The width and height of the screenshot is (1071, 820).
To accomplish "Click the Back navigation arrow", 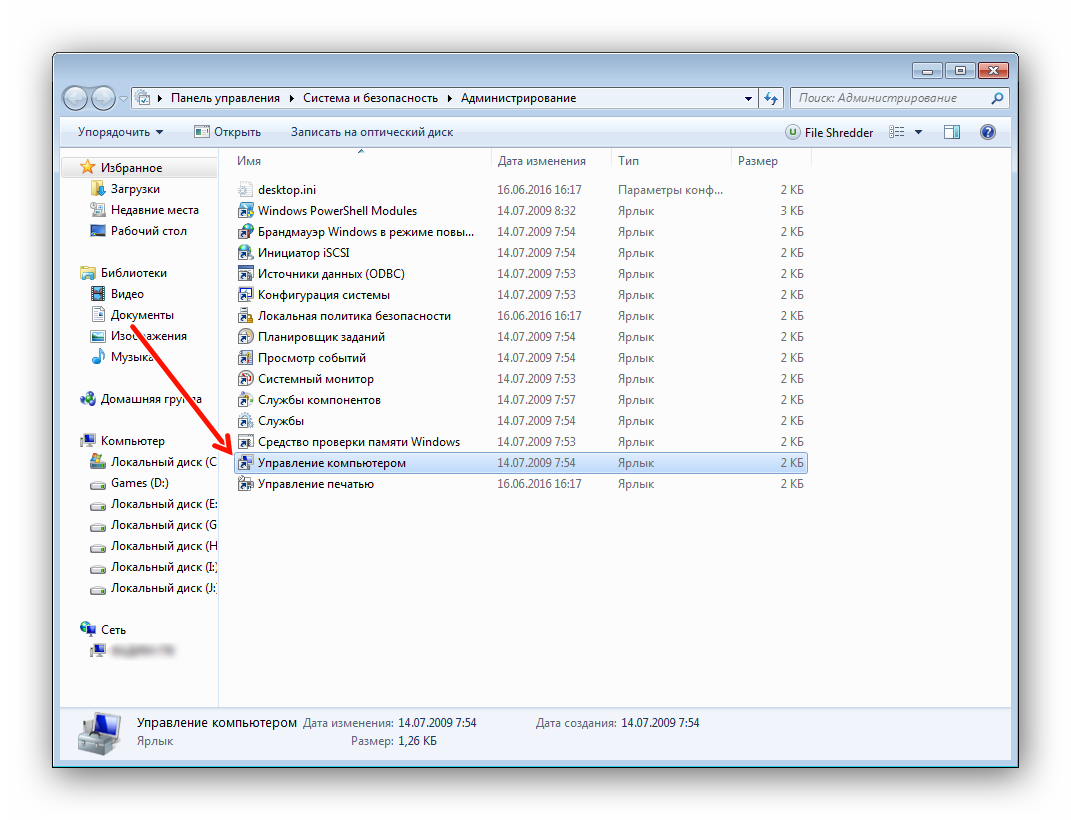I will pos(76,98).
